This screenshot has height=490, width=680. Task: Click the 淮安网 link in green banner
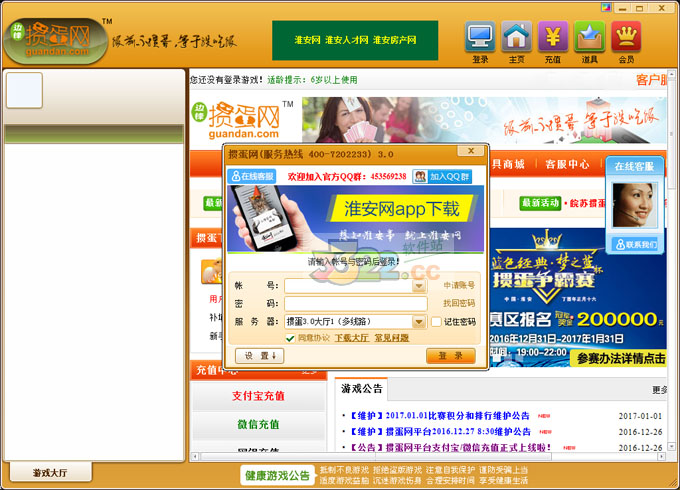[307, 40]
